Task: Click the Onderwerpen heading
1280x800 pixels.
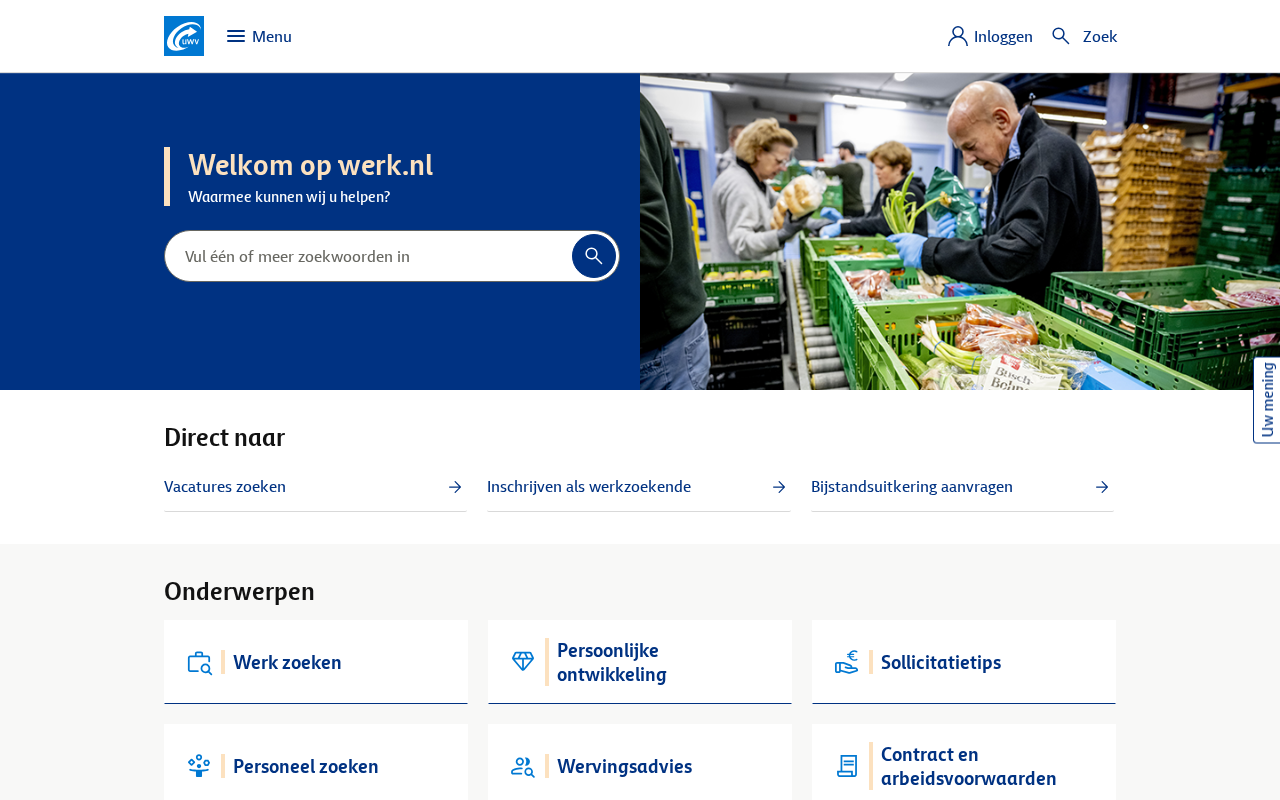Action: point(239,591)
